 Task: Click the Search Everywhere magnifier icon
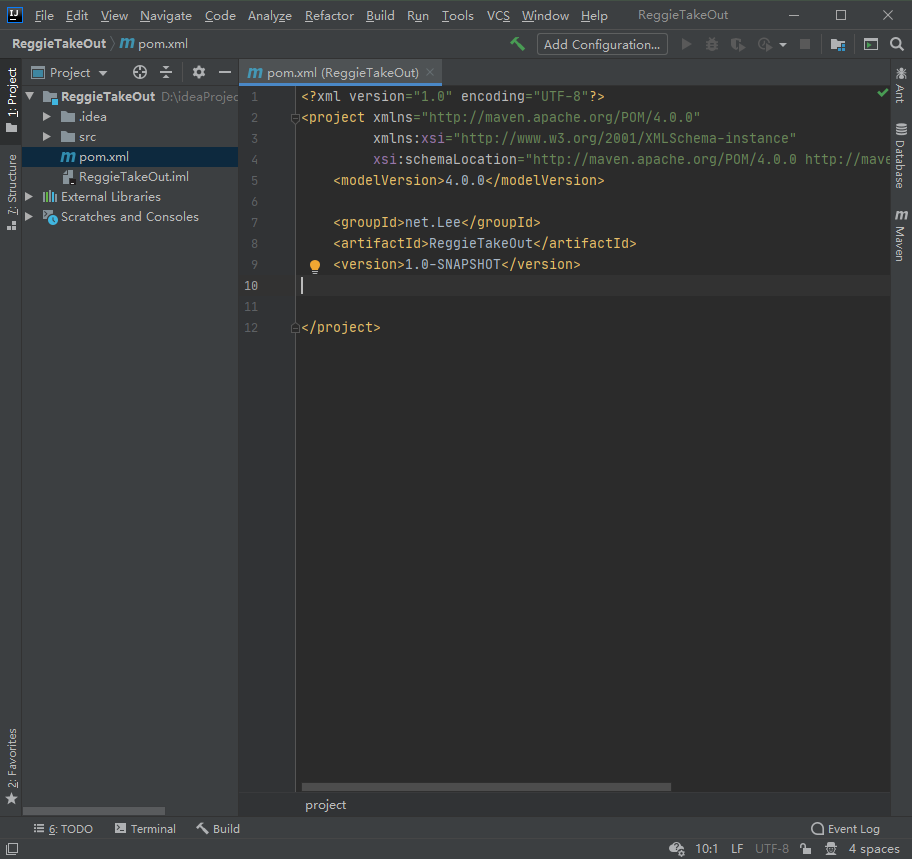pyautogui.click(x=896, y=44)
